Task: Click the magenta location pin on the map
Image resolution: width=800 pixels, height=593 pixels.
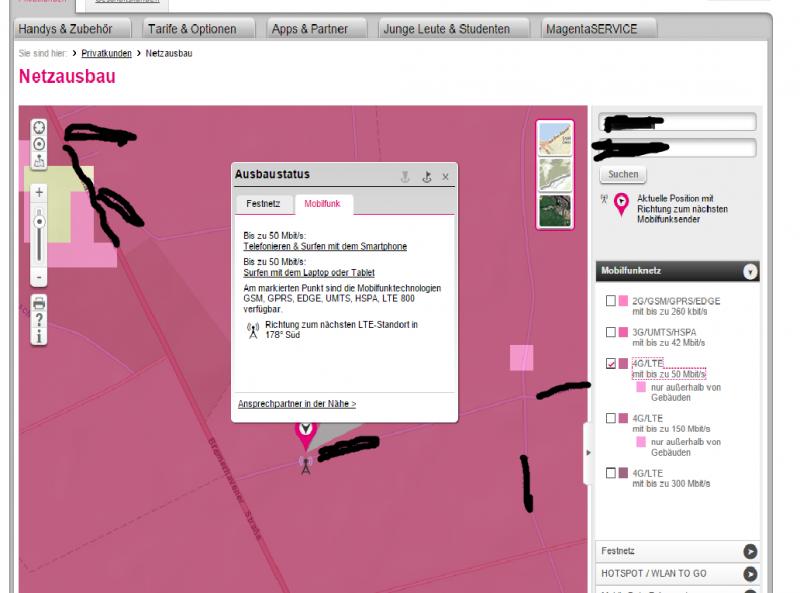Action: click(x=306, y=434)
